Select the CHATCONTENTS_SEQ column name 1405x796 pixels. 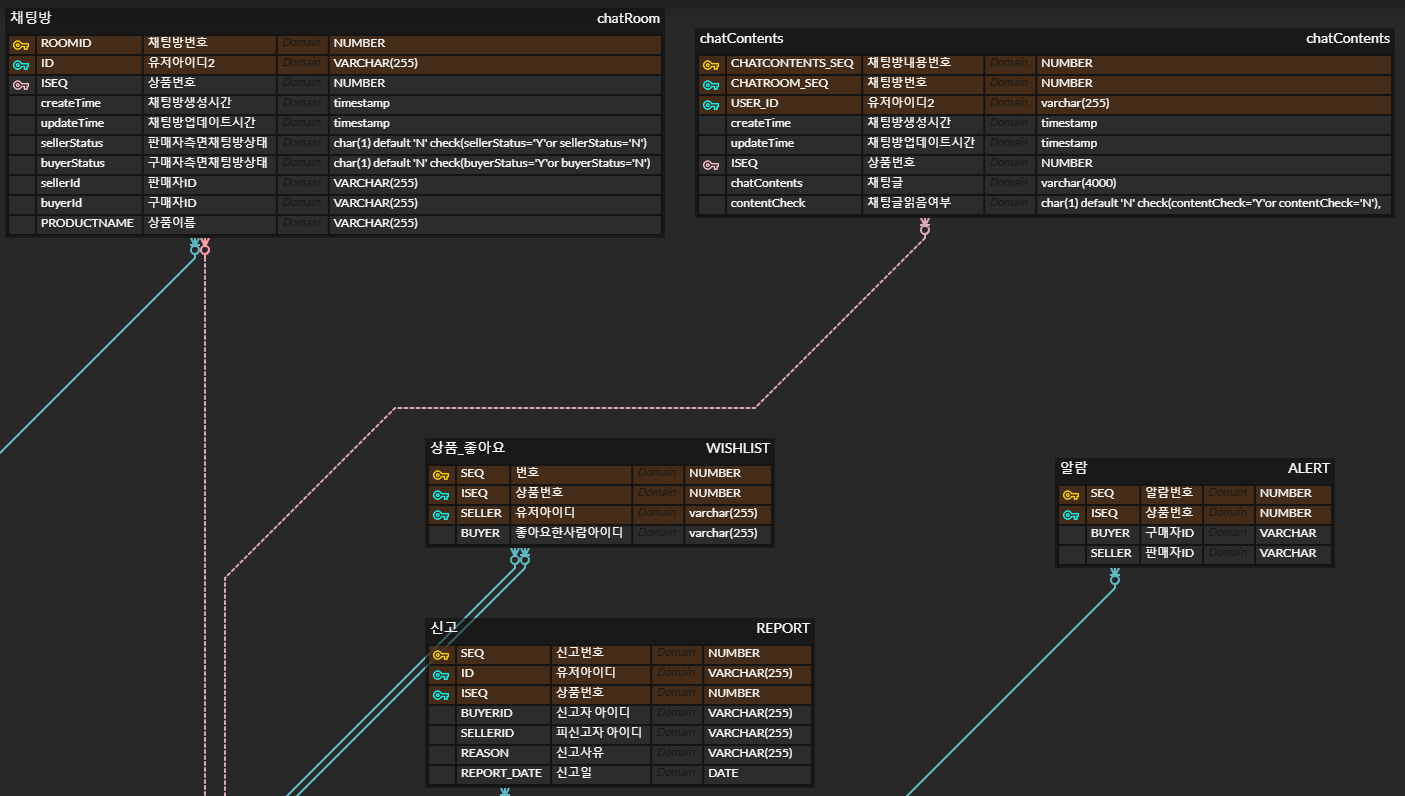click(792, 64)
